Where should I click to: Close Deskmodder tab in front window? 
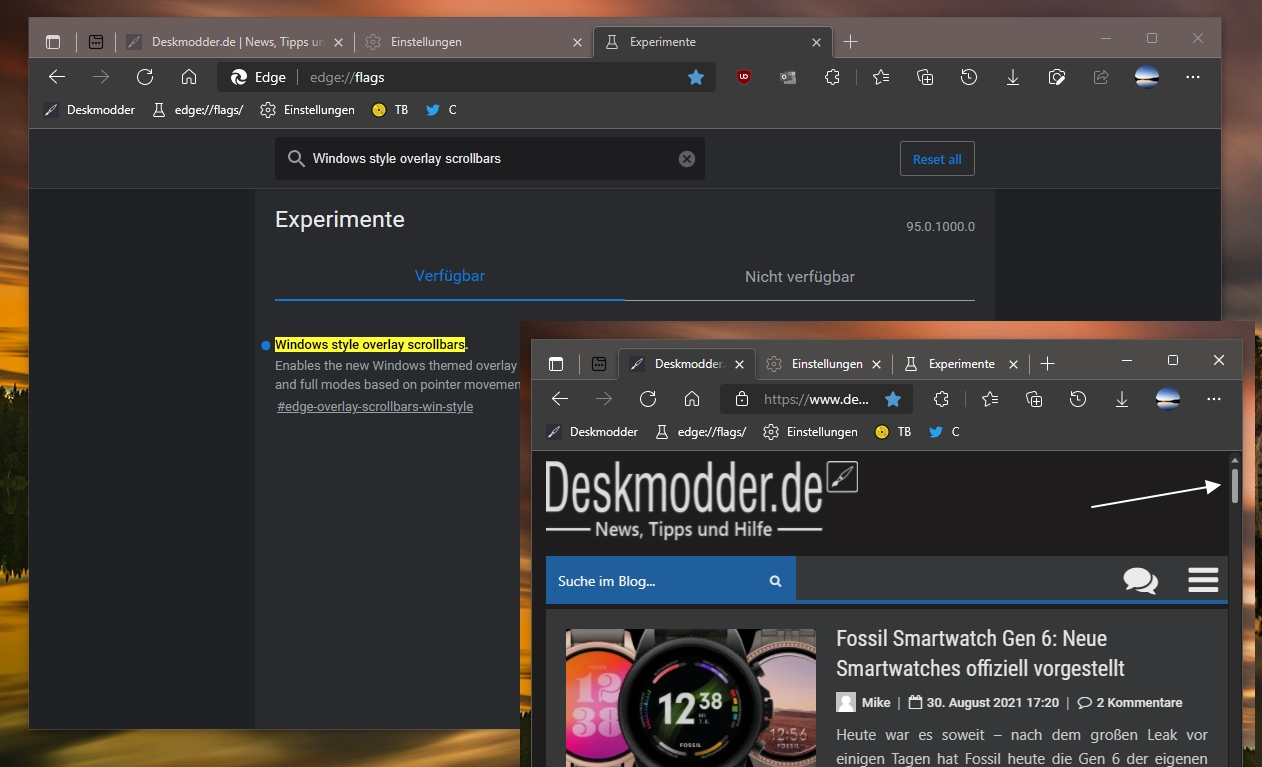pyautogui.click(x=740, y=364)
